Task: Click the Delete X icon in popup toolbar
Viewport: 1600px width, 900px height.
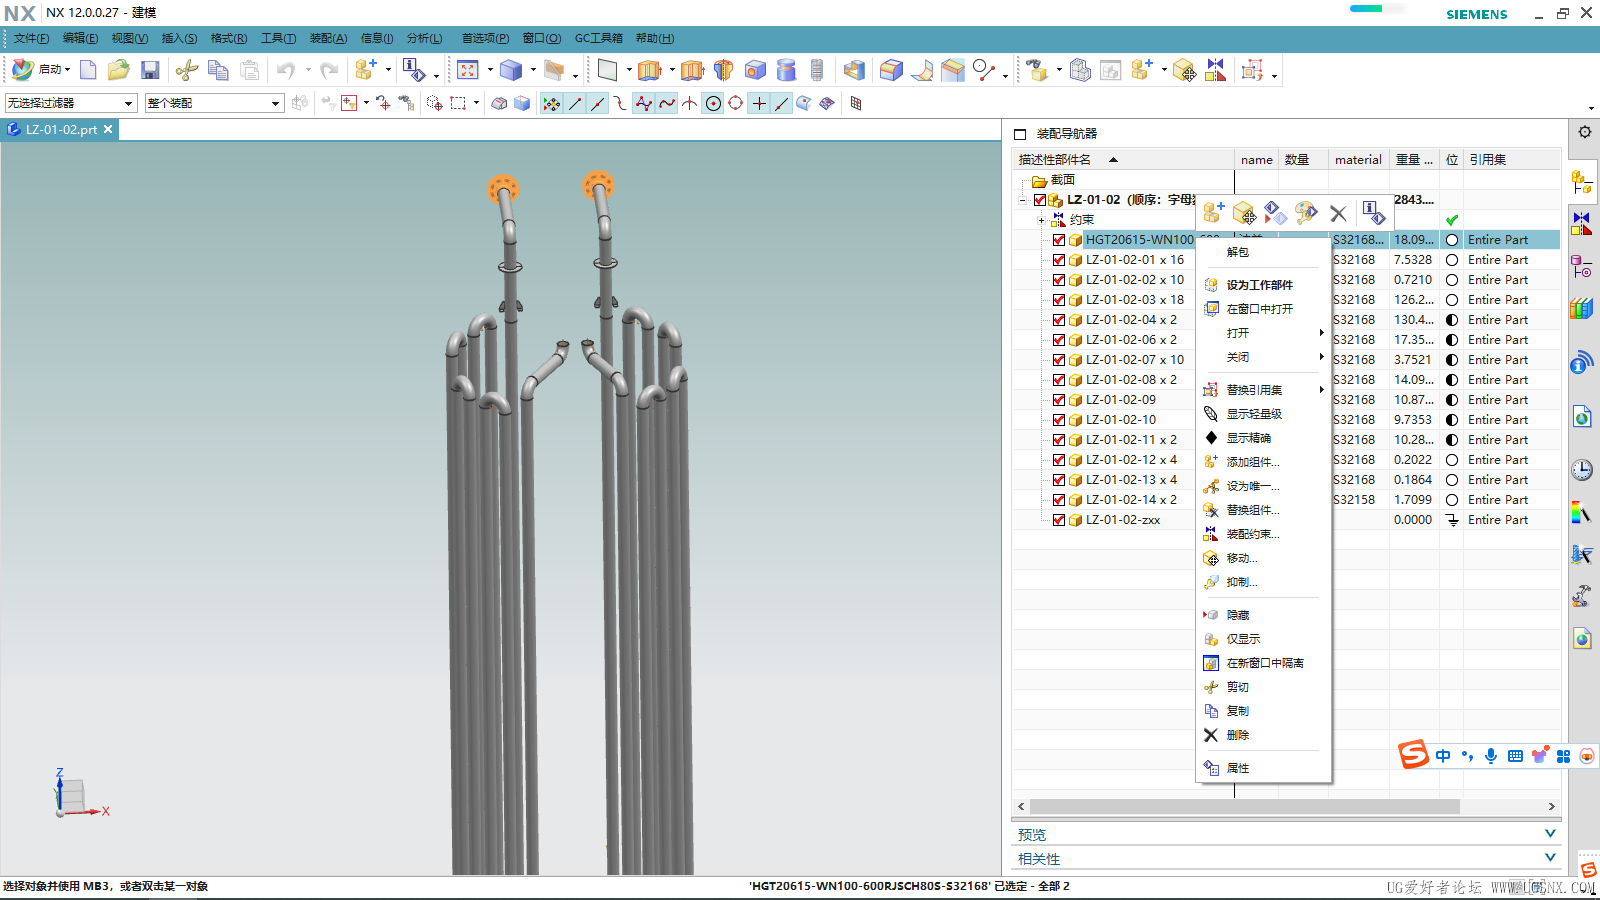Action: point(1338,213)
